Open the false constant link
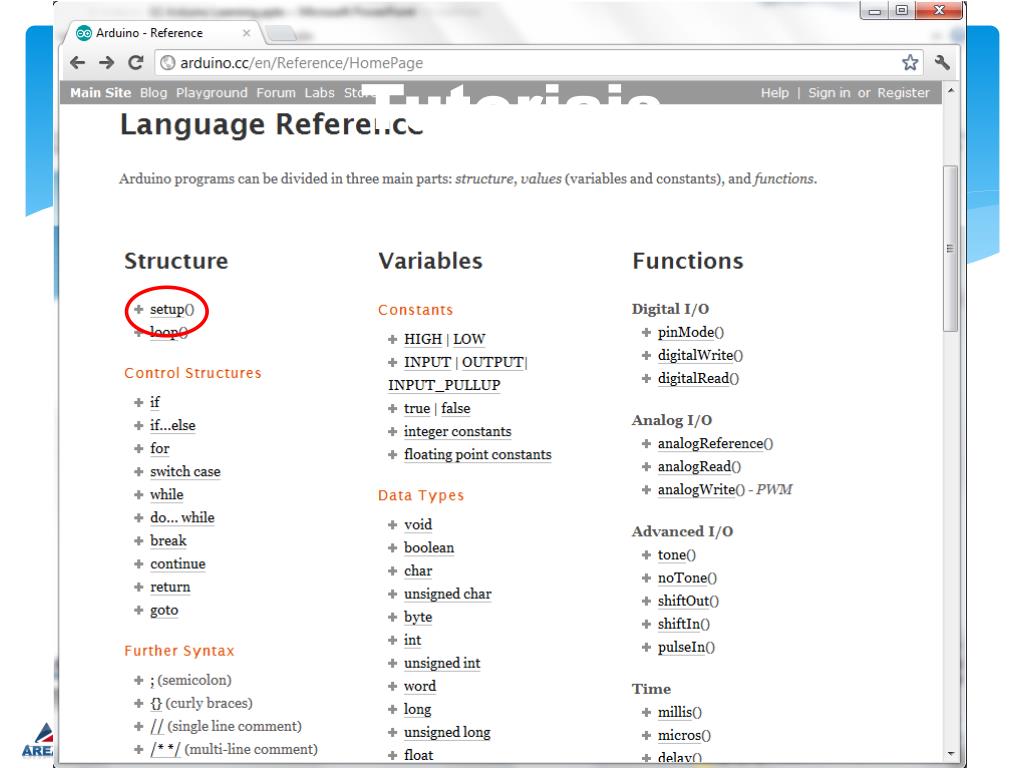Image resolution: width=1024 pixels, height=768 pixels. [x=455, y=409]
